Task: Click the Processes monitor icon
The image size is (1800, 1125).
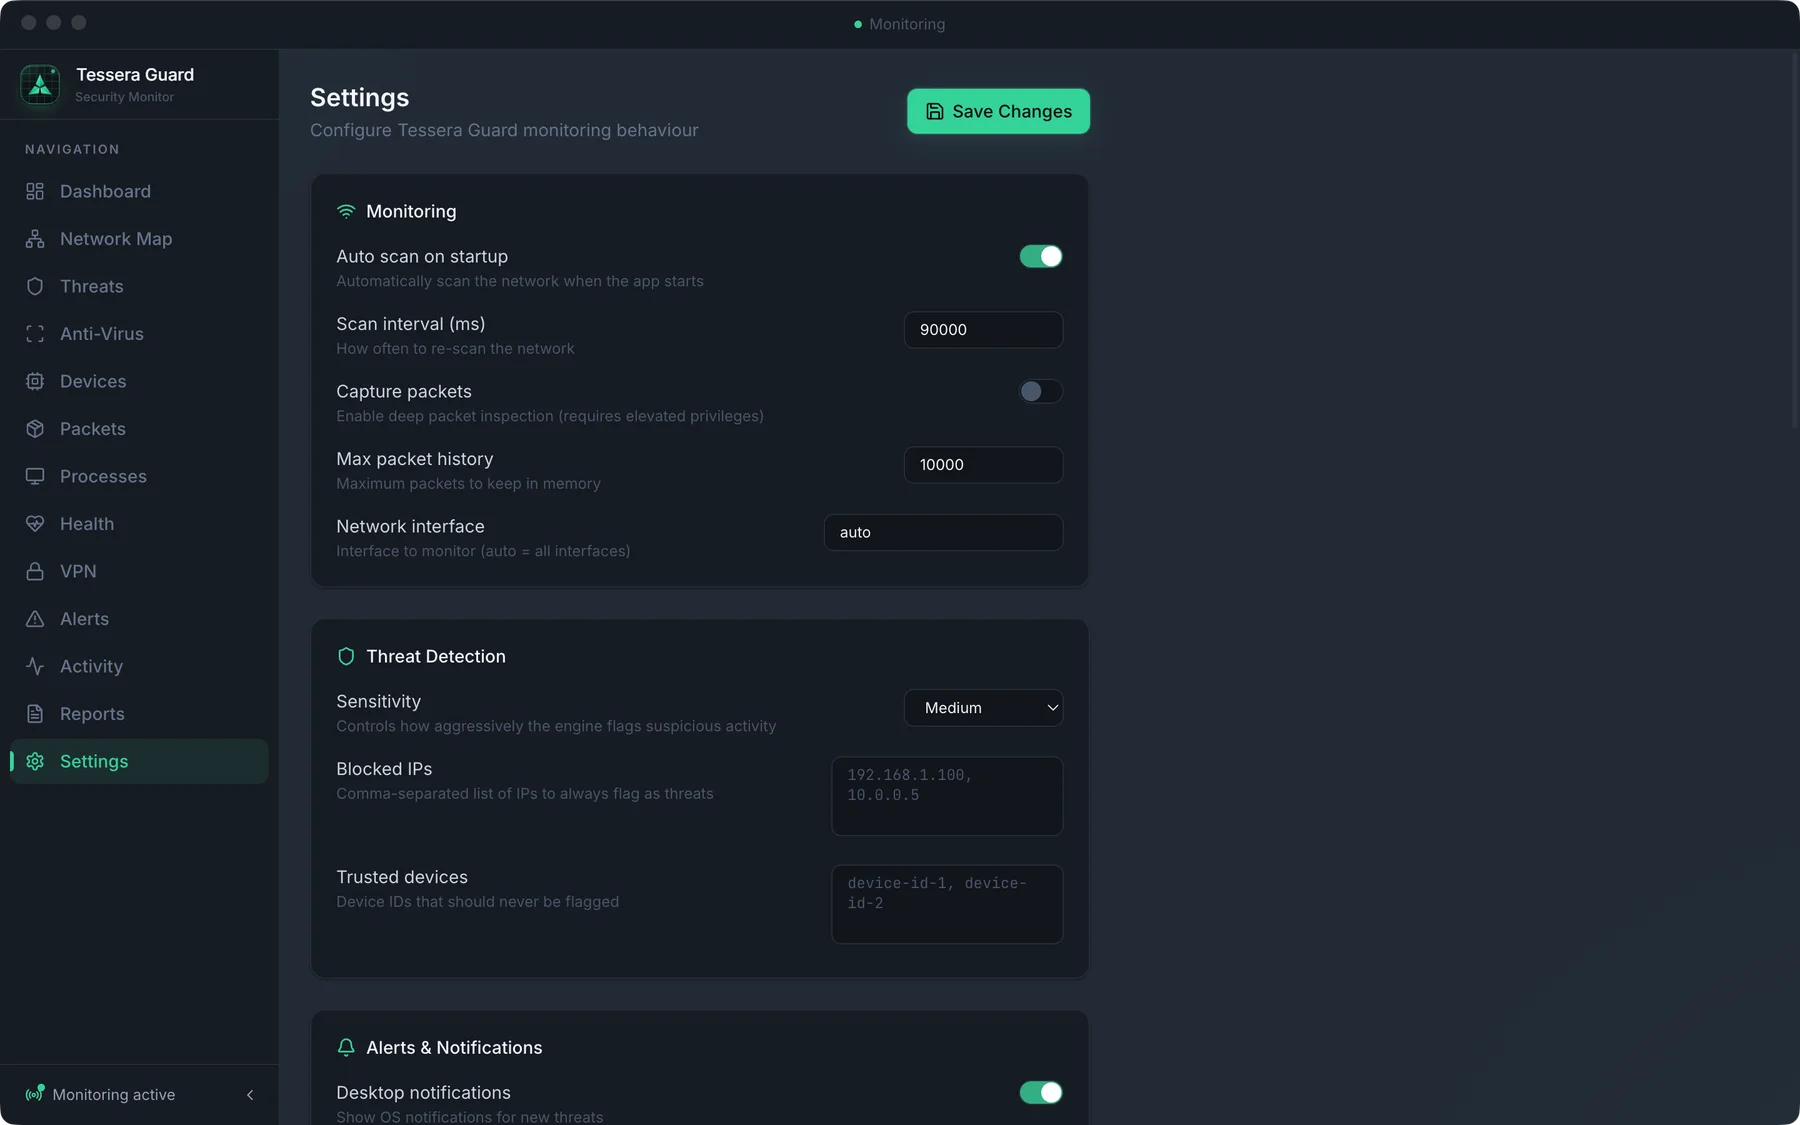Action: (x=35, y=476)
